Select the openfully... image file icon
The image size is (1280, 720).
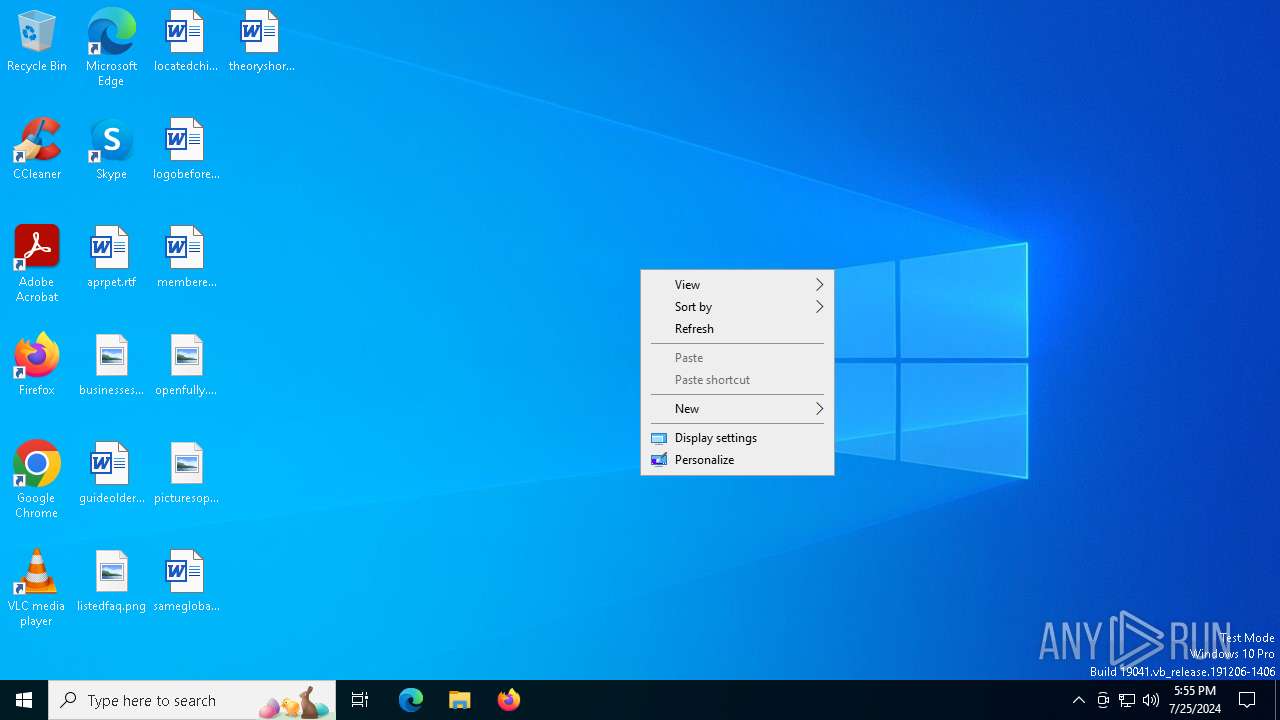point(185,366)
